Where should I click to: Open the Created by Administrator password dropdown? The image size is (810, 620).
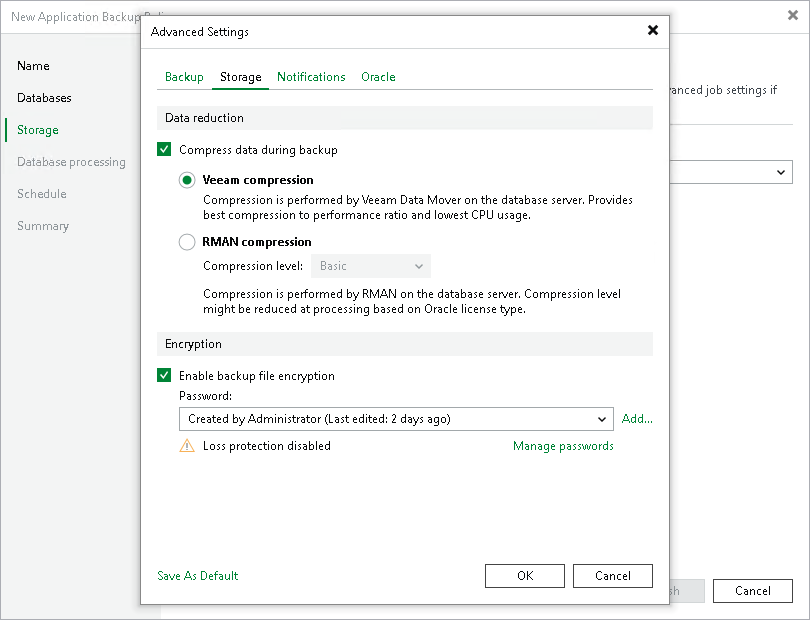[395, 419]
